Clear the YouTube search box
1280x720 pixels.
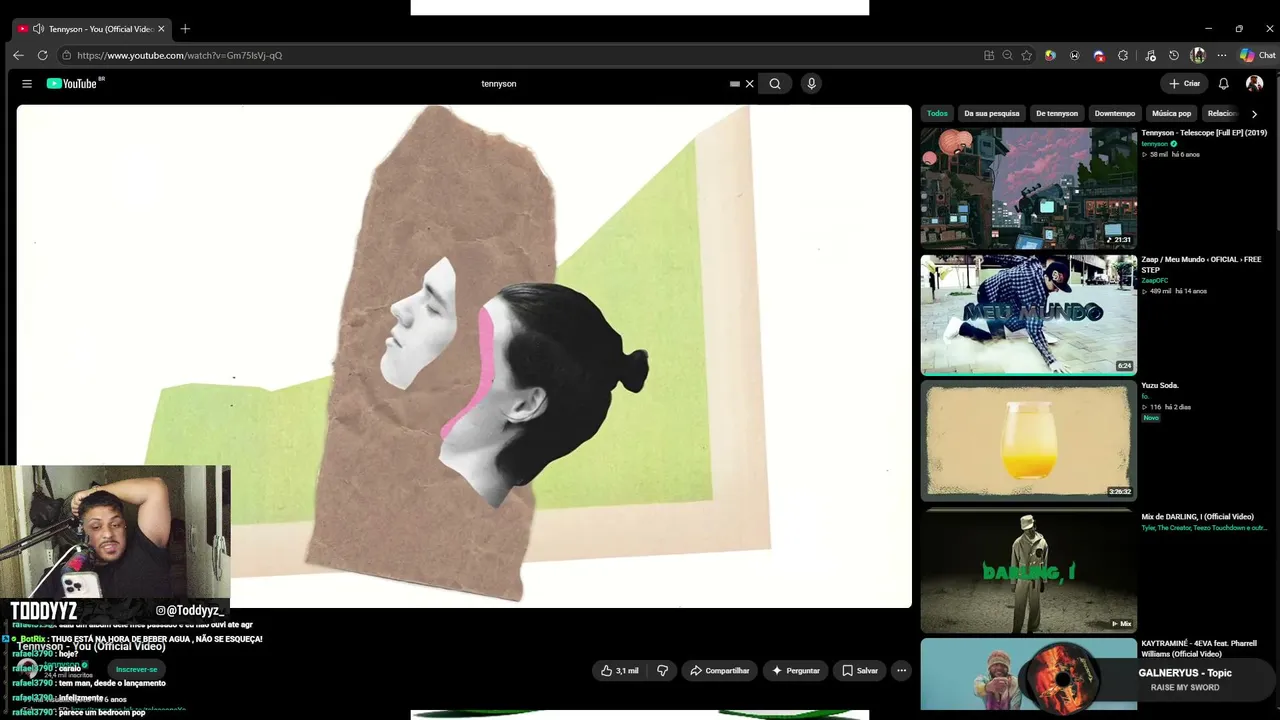pyautogui.click(x=749, y=84)
